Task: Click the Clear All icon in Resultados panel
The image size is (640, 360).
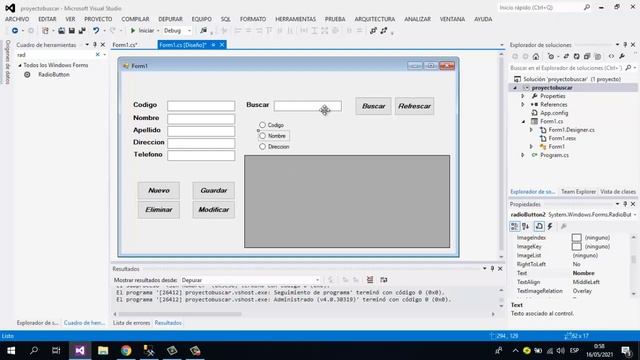Action: click(370, 280)
